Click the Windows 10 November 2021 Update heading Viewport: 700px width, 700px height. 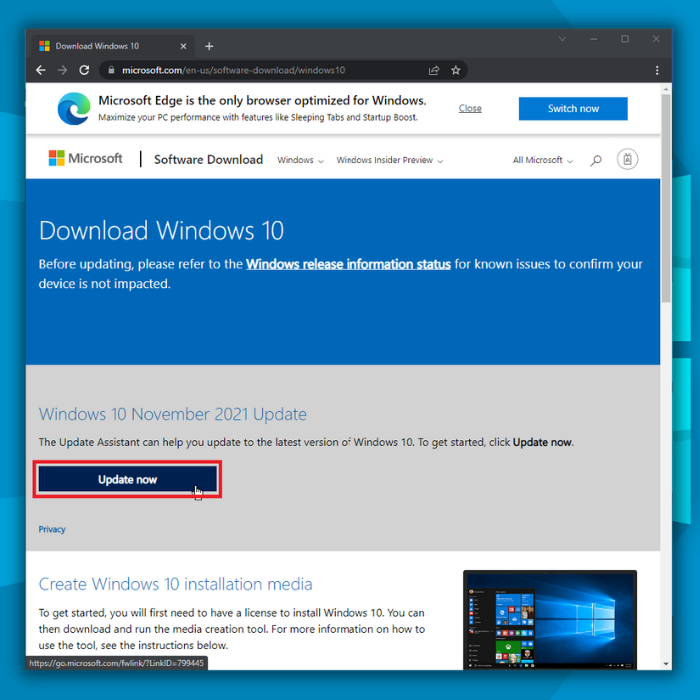[173, 414]
